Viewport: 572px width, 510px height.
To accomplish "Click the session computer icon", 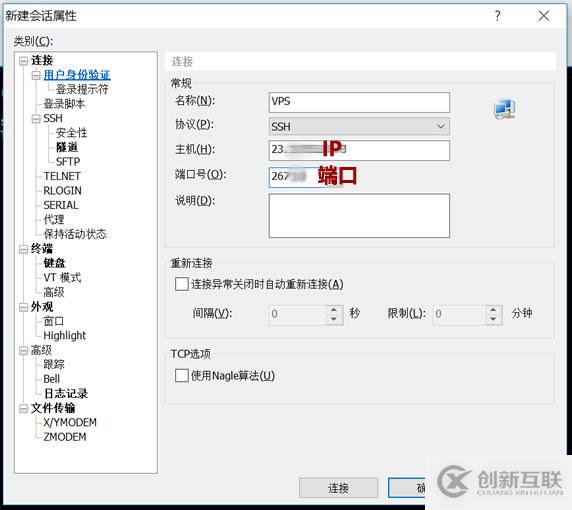I will 505,109.
